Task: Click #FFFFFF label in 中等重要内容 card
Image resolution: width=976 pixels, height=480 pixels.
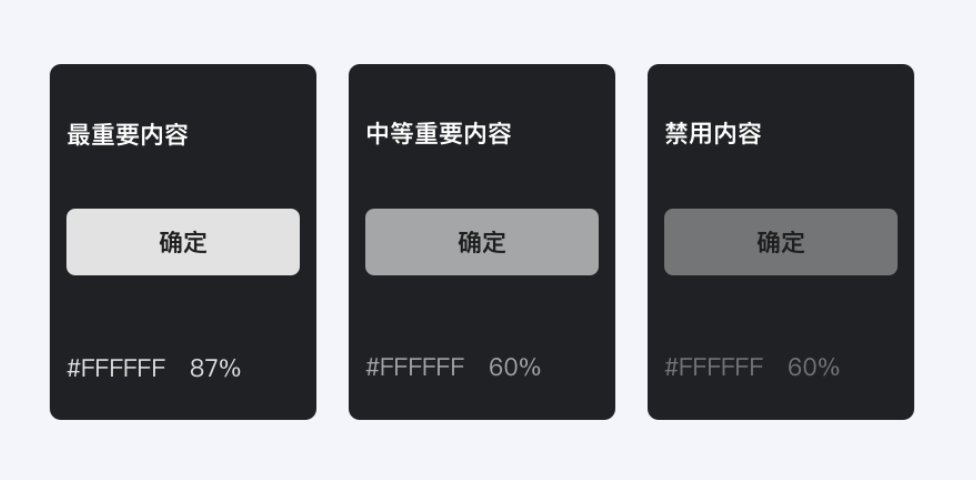Action: (x=415, y=368)
